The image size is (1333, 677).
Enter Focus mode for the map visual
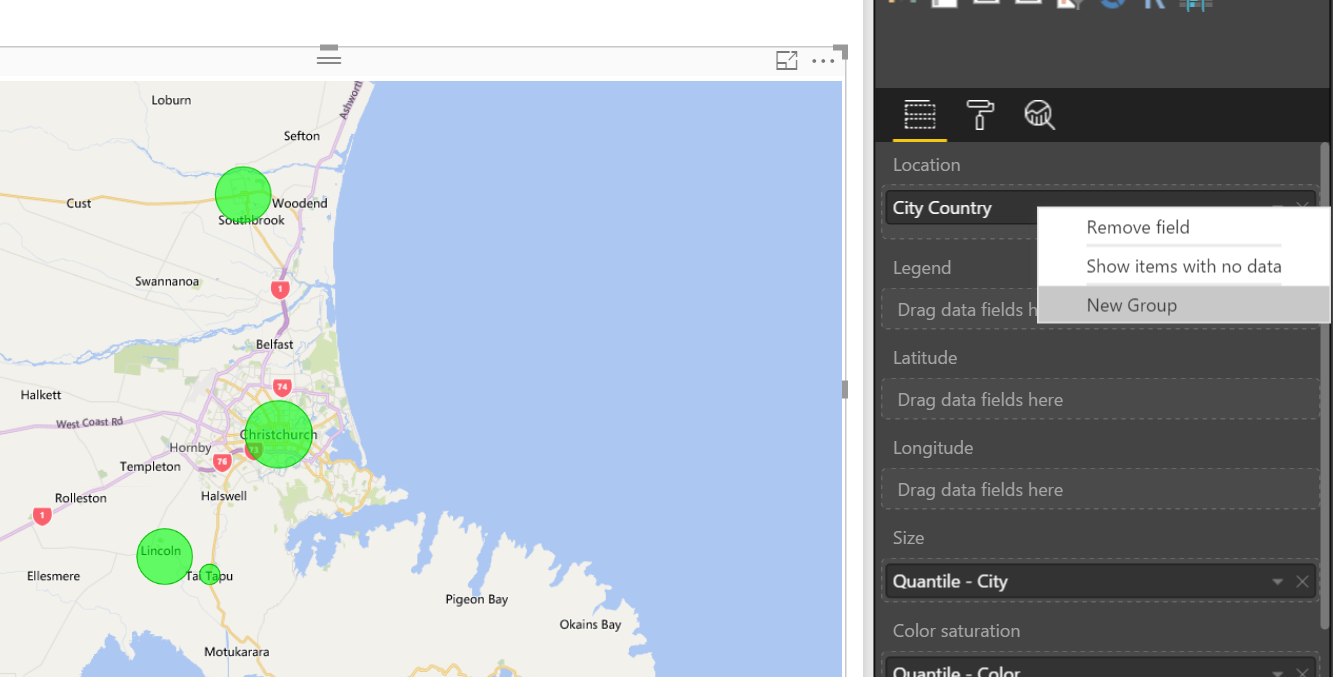(787, 61)
